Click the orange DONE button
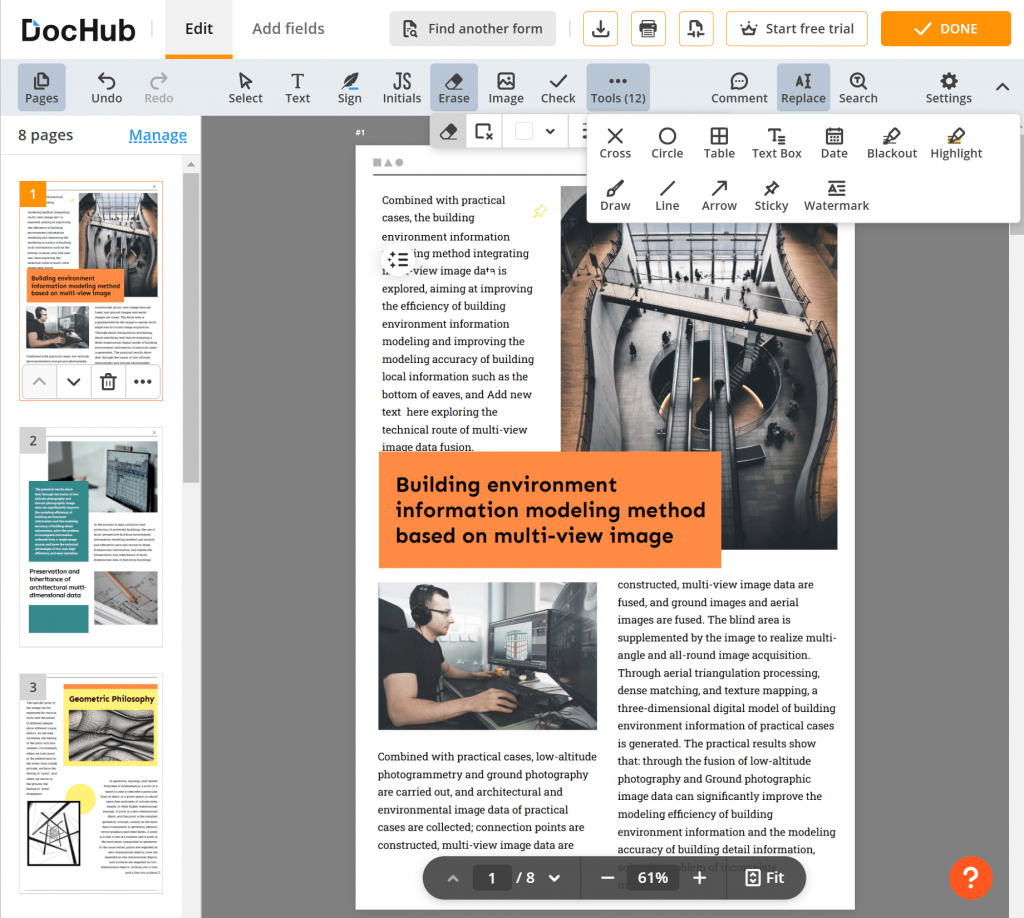 (945, 29)
